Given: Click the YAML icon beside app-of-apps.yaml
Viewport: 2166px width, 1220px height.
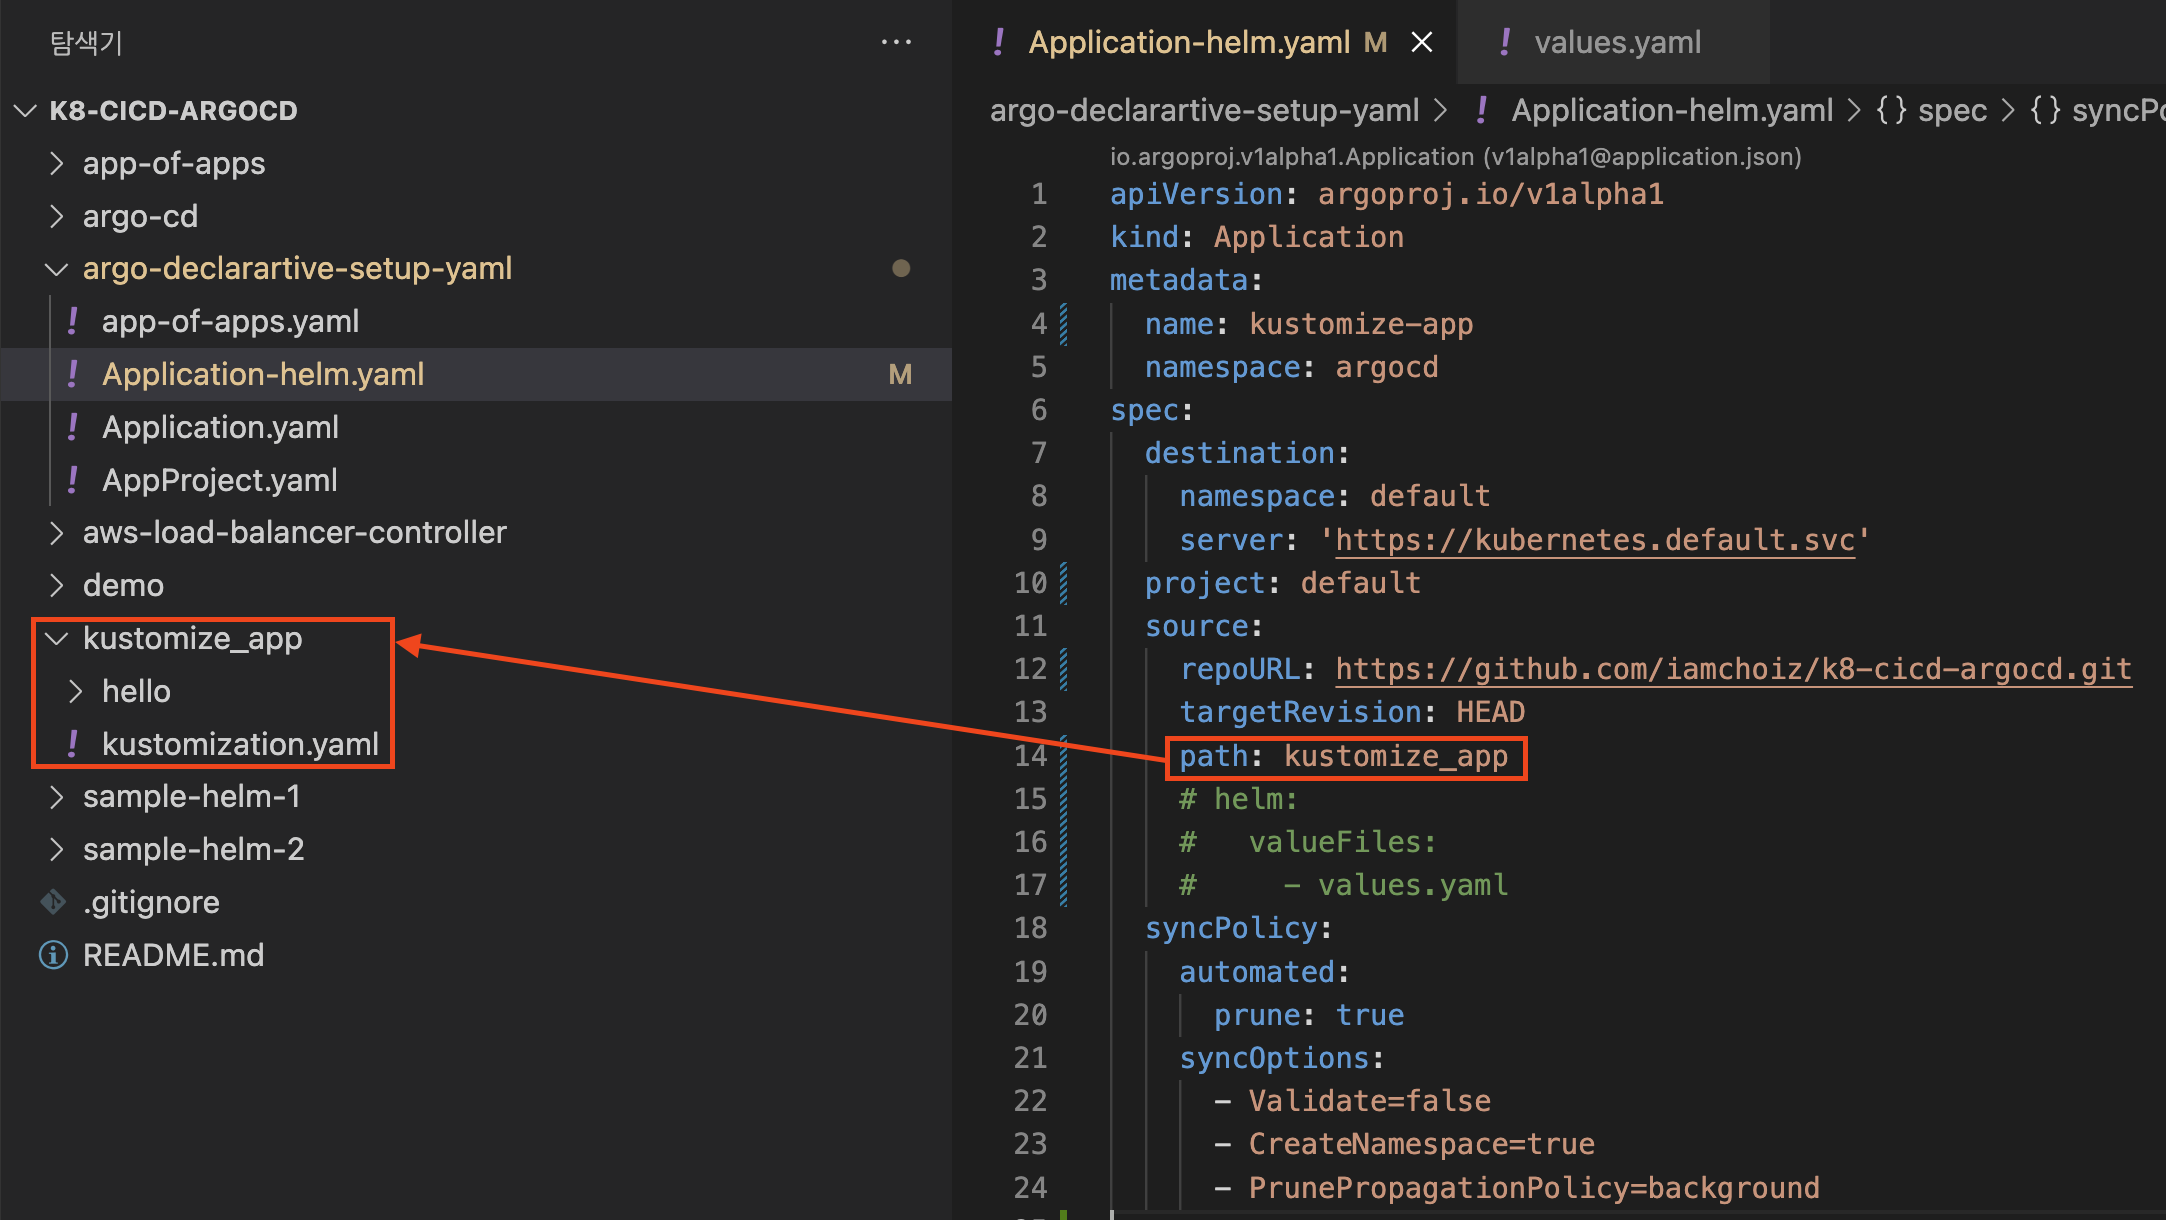Looking at the screenshot, I should pyautogui.click(x=73, y=321).
